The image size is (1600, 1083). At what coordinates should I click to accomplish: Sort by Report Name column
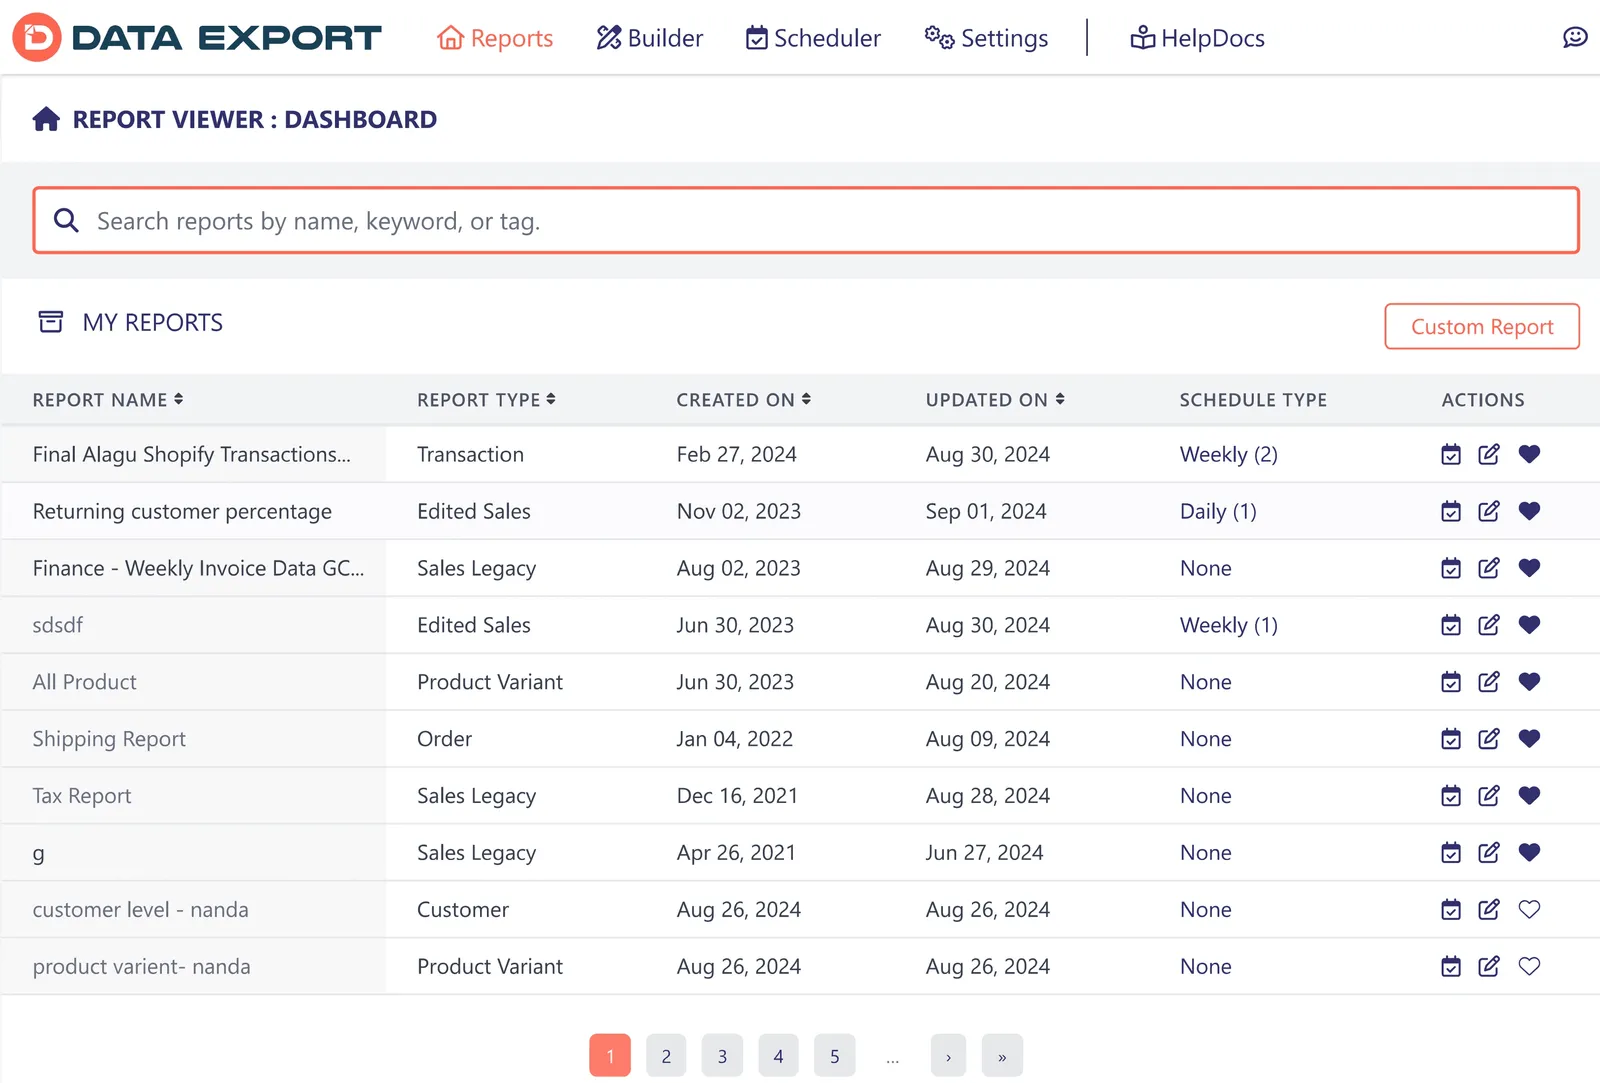[108, 400]
